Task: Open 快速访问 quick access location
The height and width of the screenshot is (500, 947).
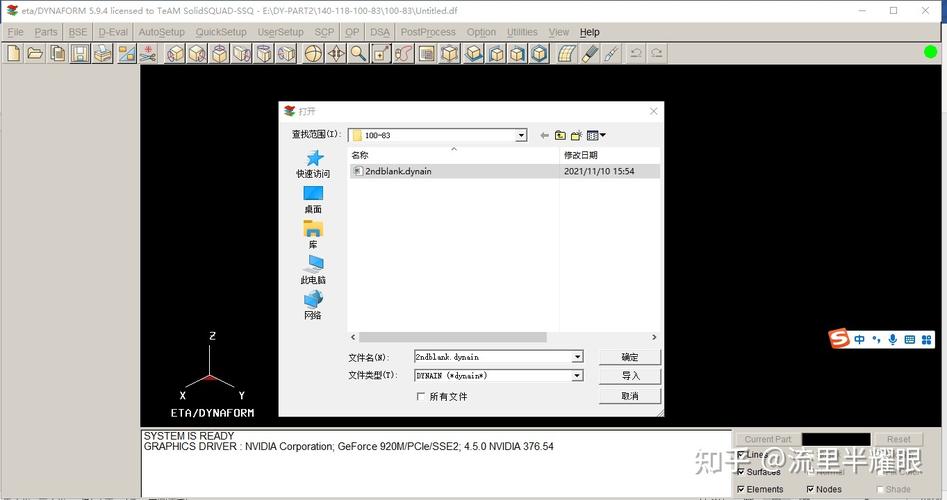Action: (x=313, y=164)
